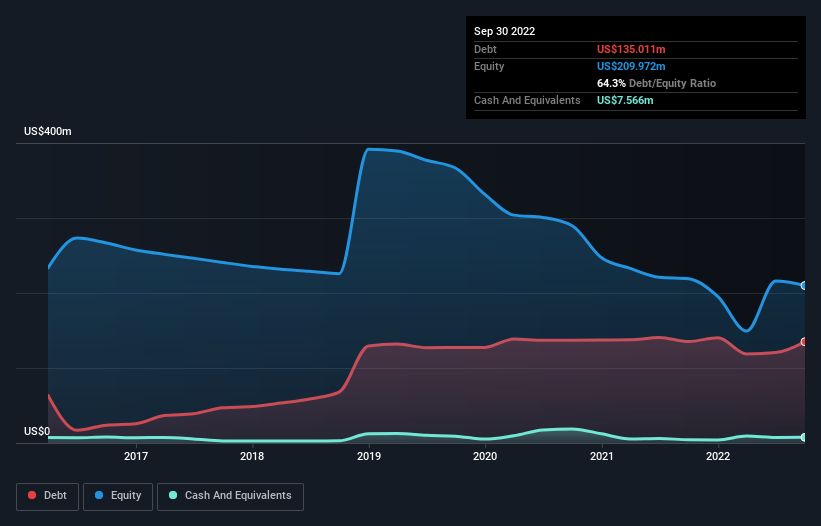This screenshot has height=526, width=821.
Task: Click the Sep 30 2022 tooltip date
Action: pos(504,31)
